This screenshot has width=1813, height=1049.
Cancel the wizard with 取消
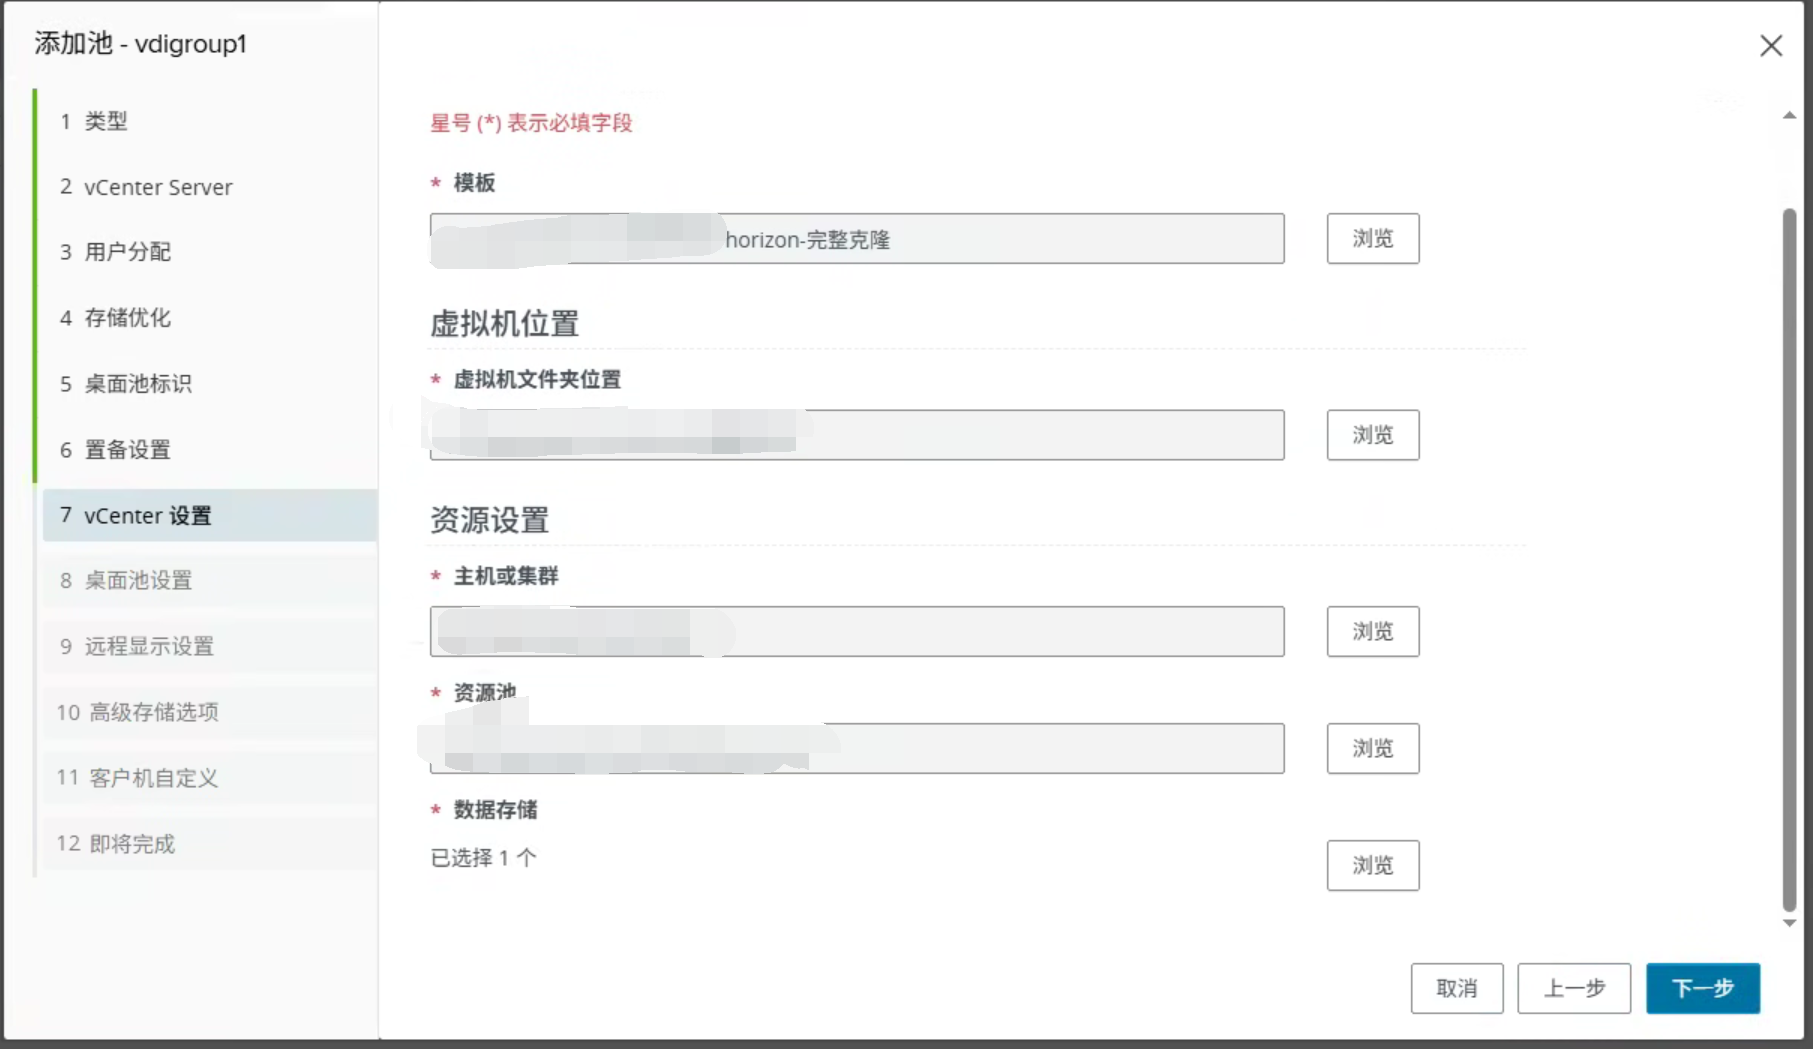(x=1457, y=988)
